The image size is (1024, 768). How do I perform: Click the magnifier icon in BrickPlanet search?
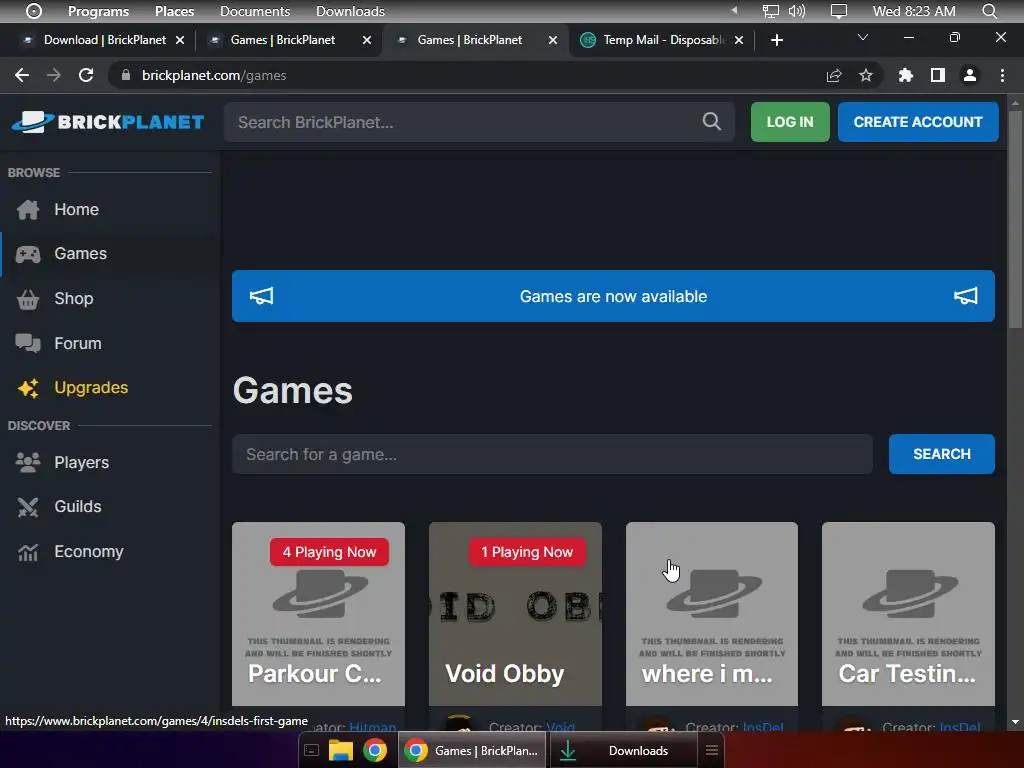pos(711,121)
